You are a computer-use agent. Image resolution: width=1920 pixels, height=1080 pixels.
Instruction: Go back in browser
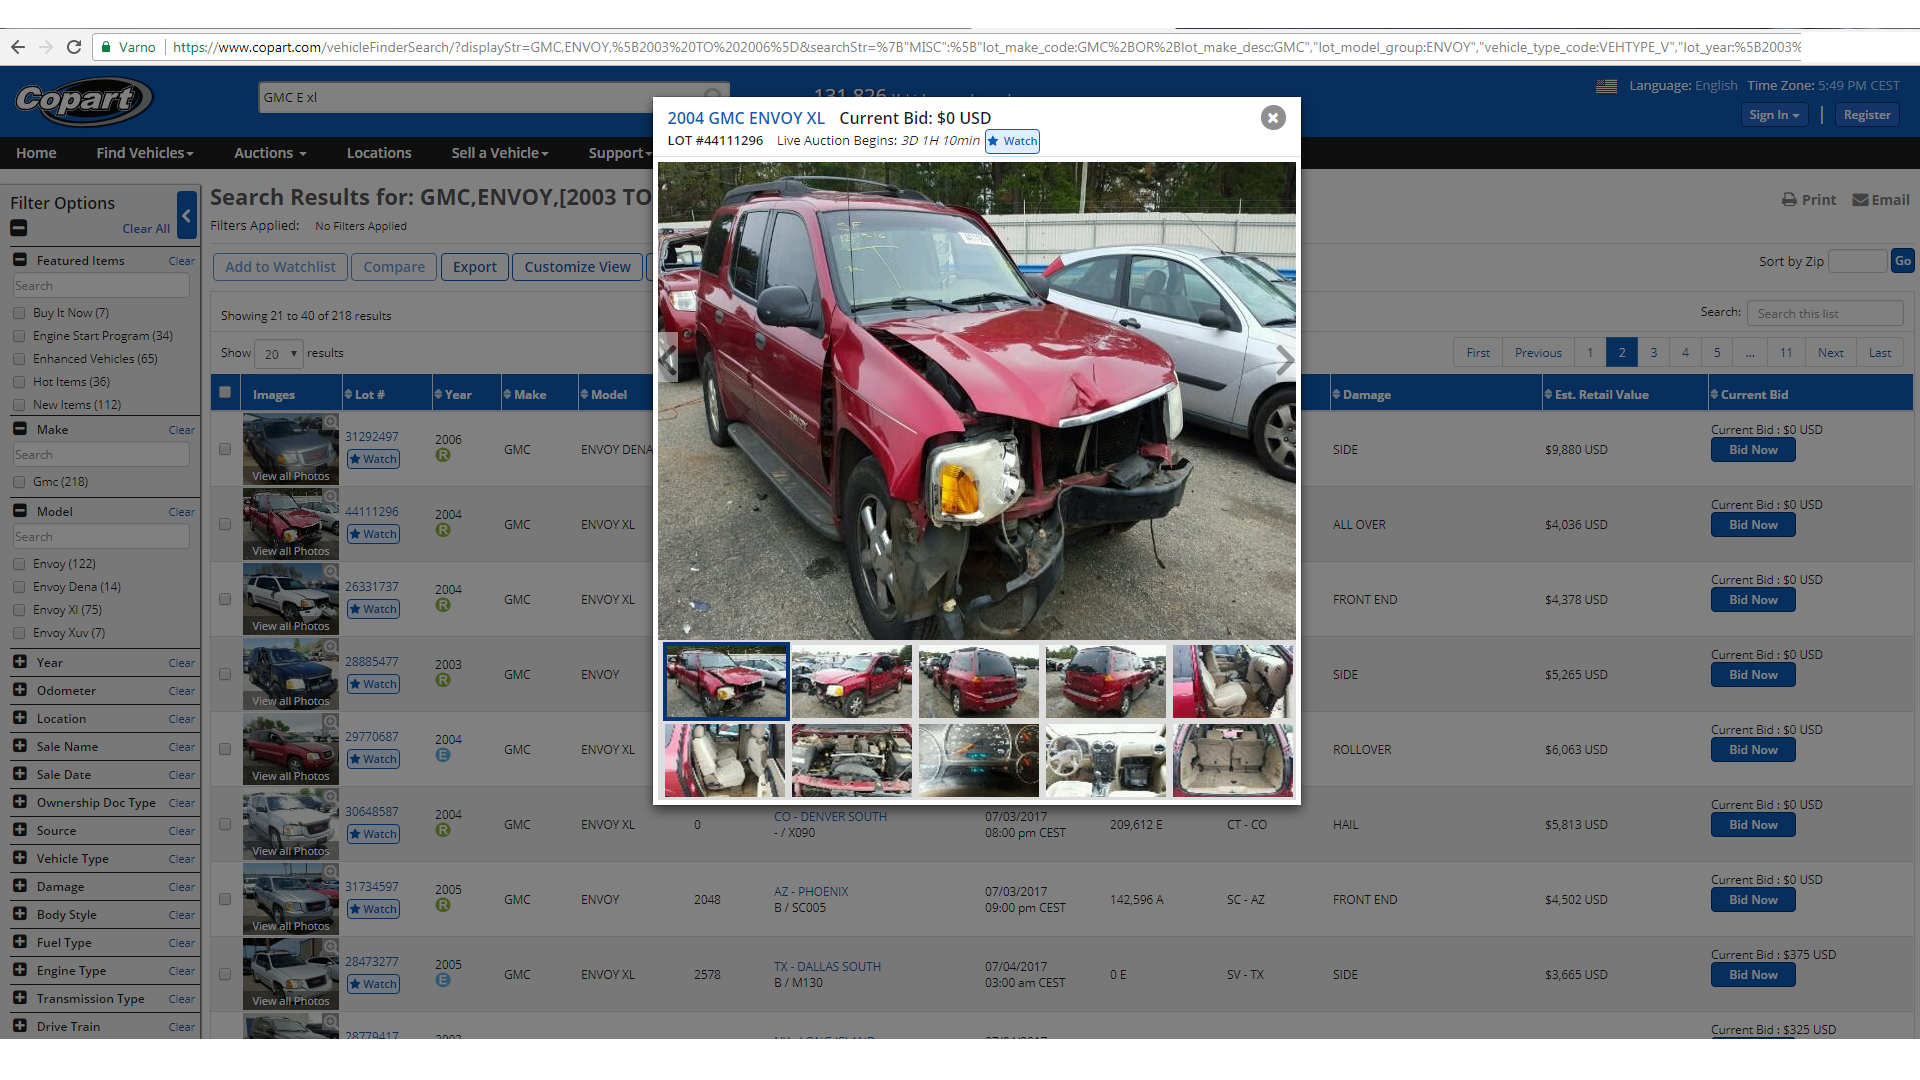18,47
